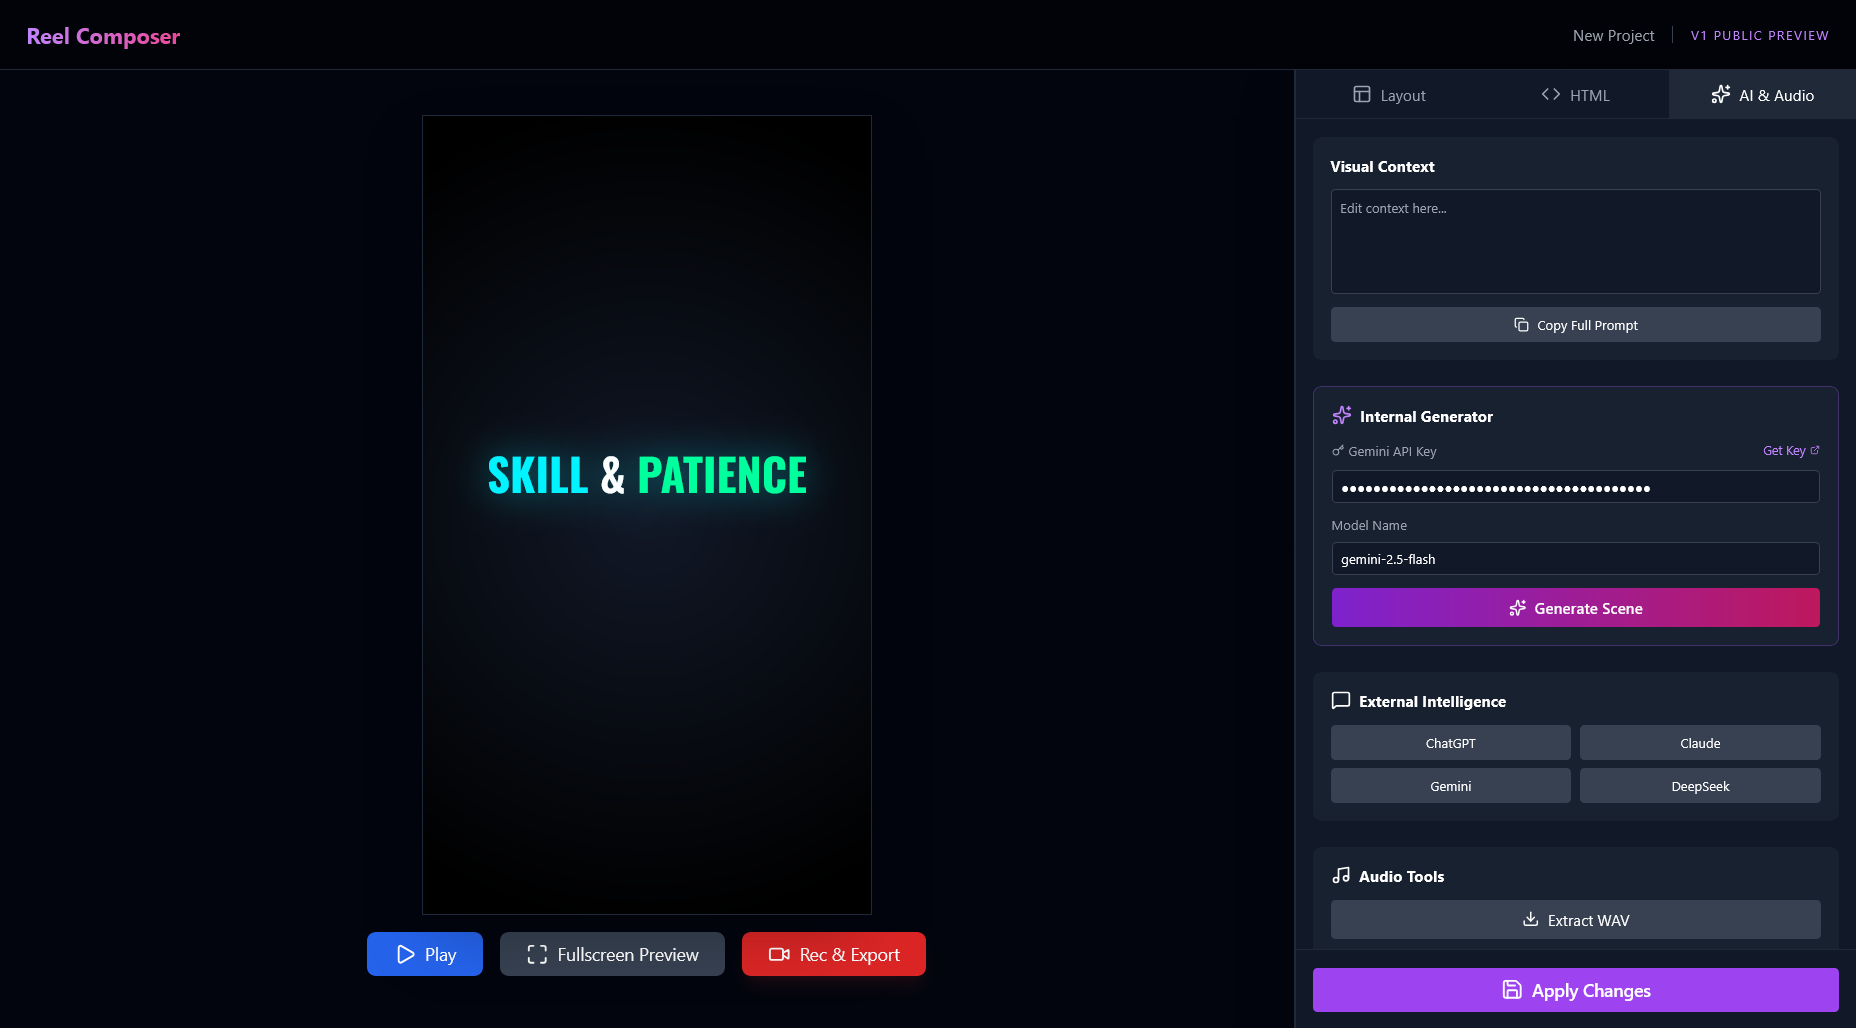Click Copy Full Prompt button
Viewport: 1856px width, 1028px height.
pos(1575,325)
